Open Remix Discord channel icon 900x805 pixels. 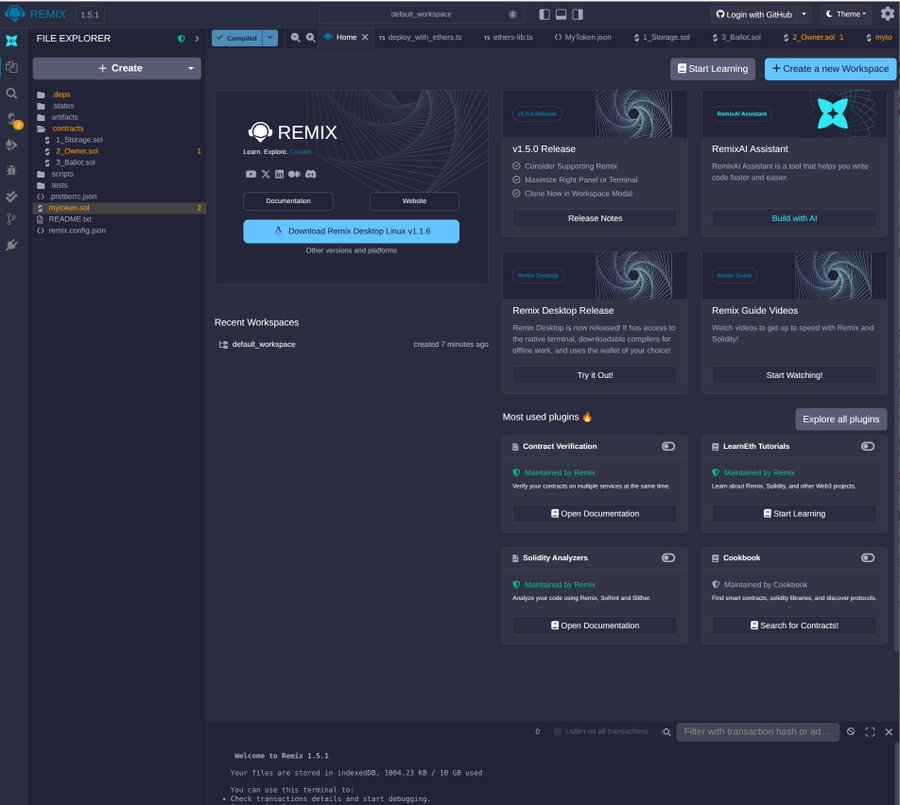[311, 174]
